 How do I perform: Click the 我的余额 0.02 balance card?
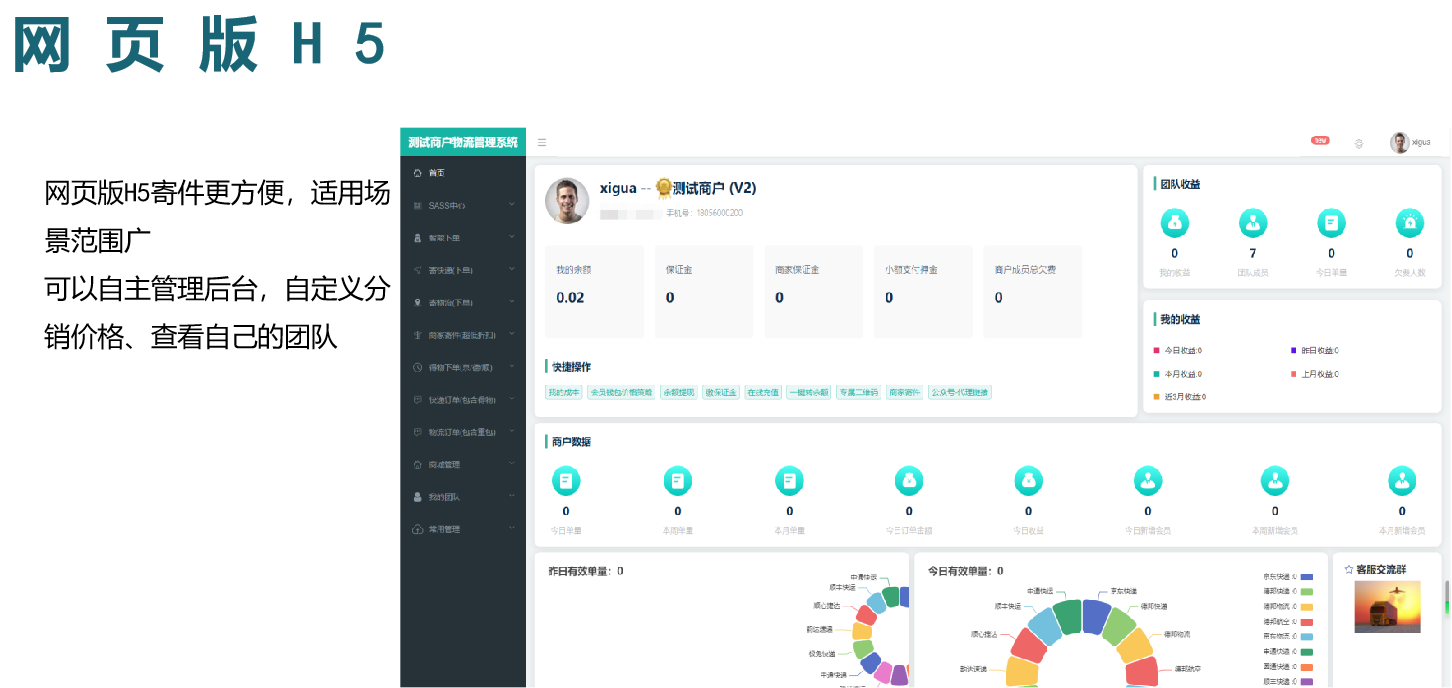594,292
